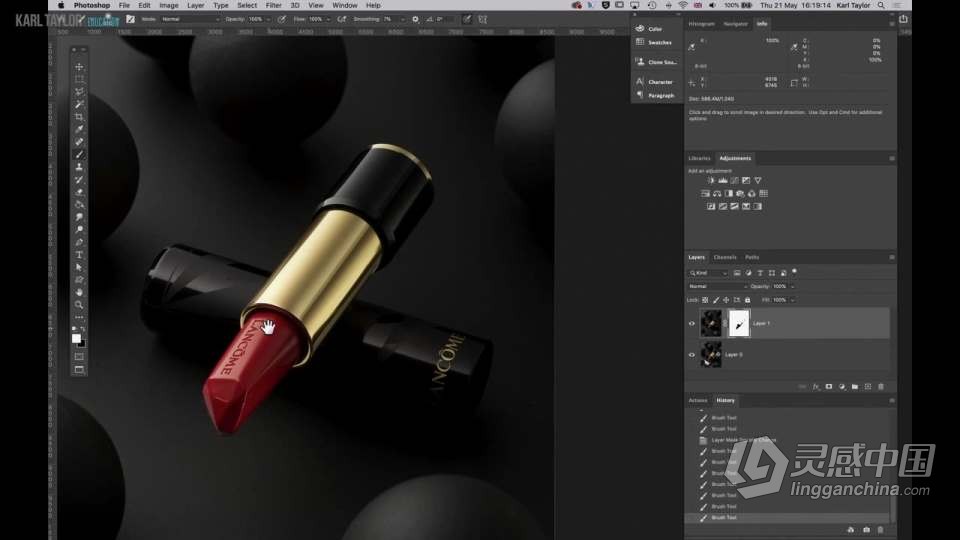Add a Brightness/Contrast adjustment
The width and height of the screenshot is (960, 540).
(x=711, y=181)
